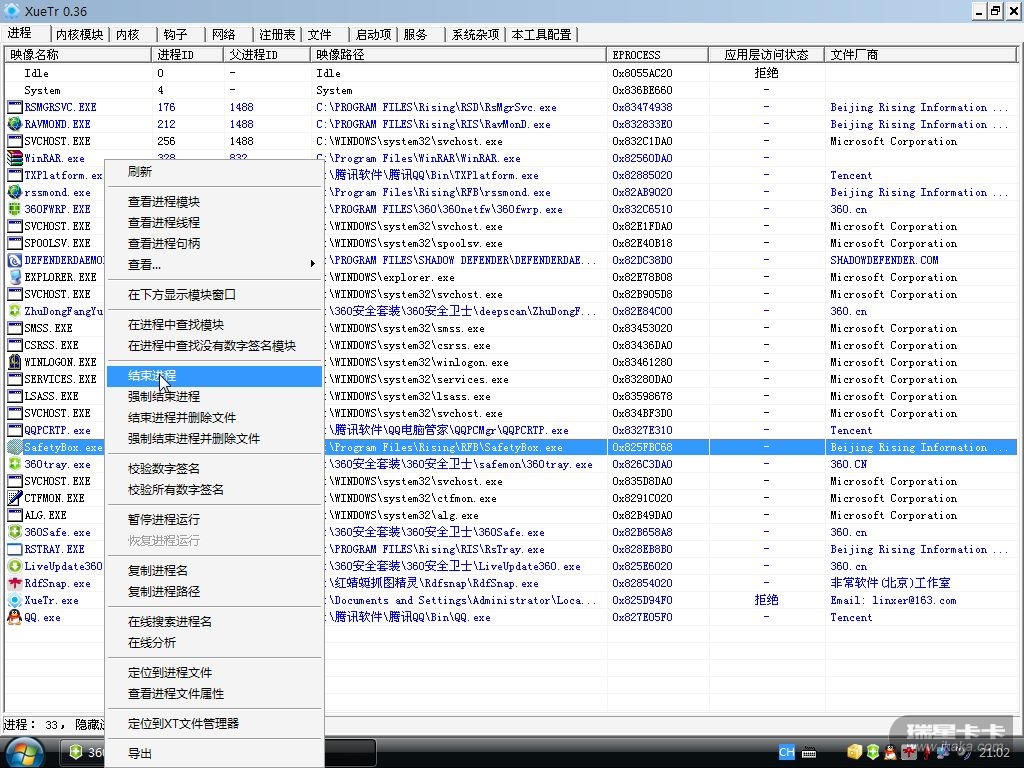Click the WinRAR.exe books icon
This screenshot has width=1024, height=768.
[14, 158]
